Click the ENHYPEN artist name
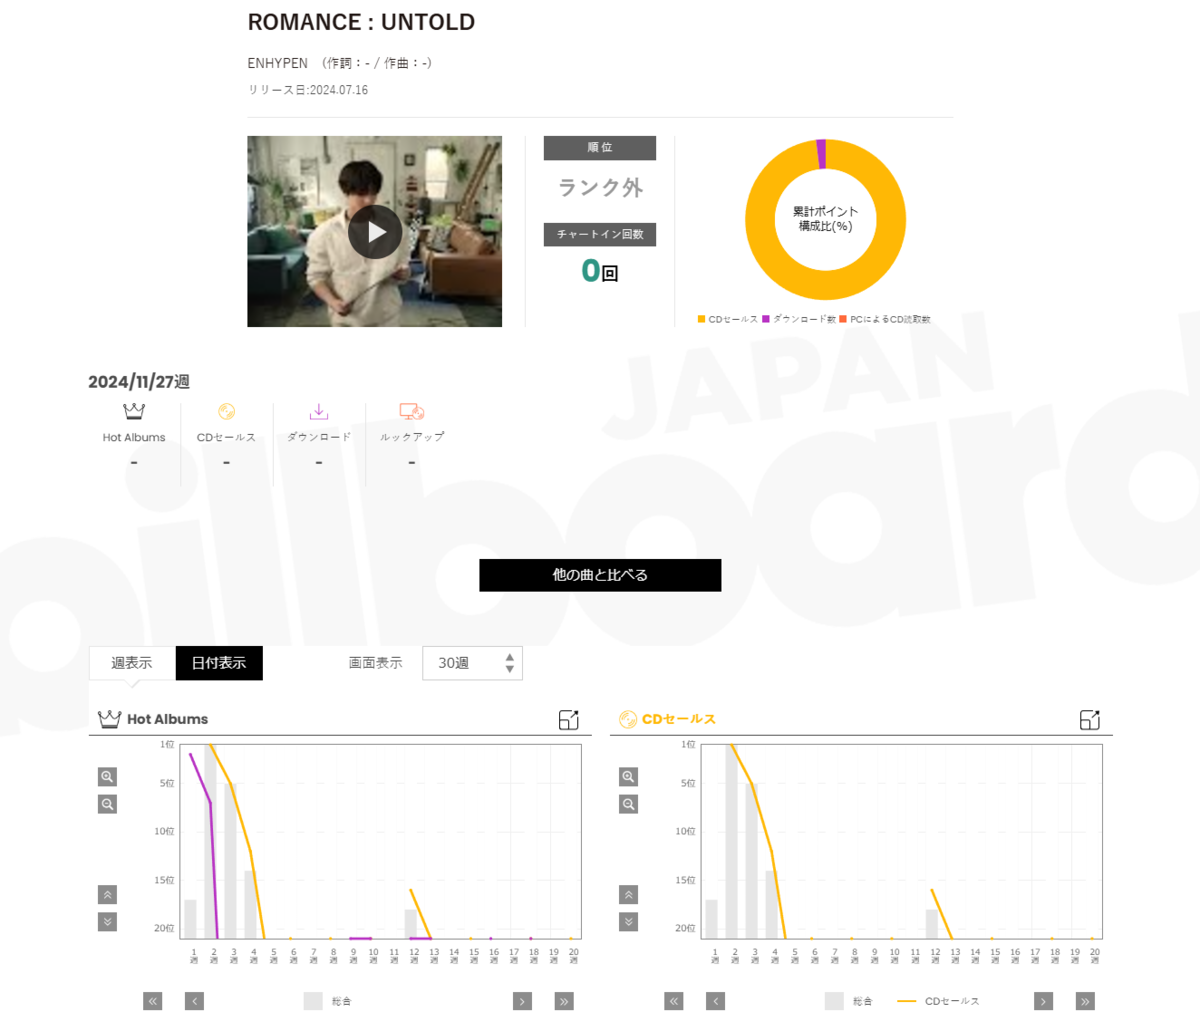This screenshot has width=1200, height=1012. [x=278, y=63]
